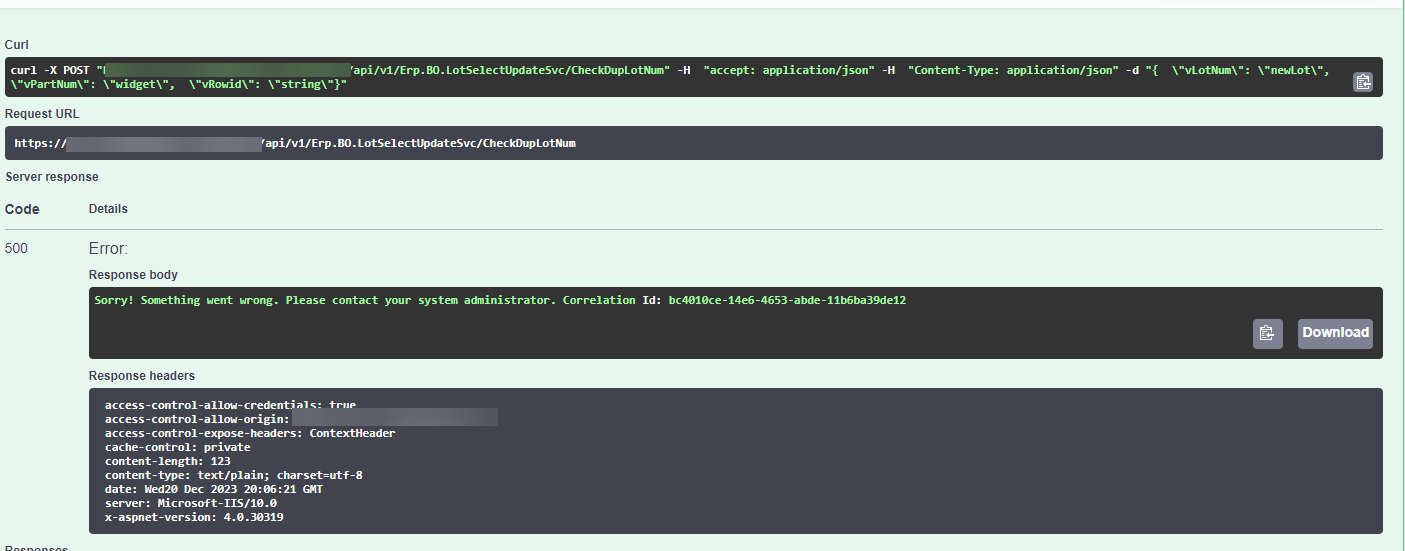Select the Request URL text box
1405x551 pixels.
[694, 143]
